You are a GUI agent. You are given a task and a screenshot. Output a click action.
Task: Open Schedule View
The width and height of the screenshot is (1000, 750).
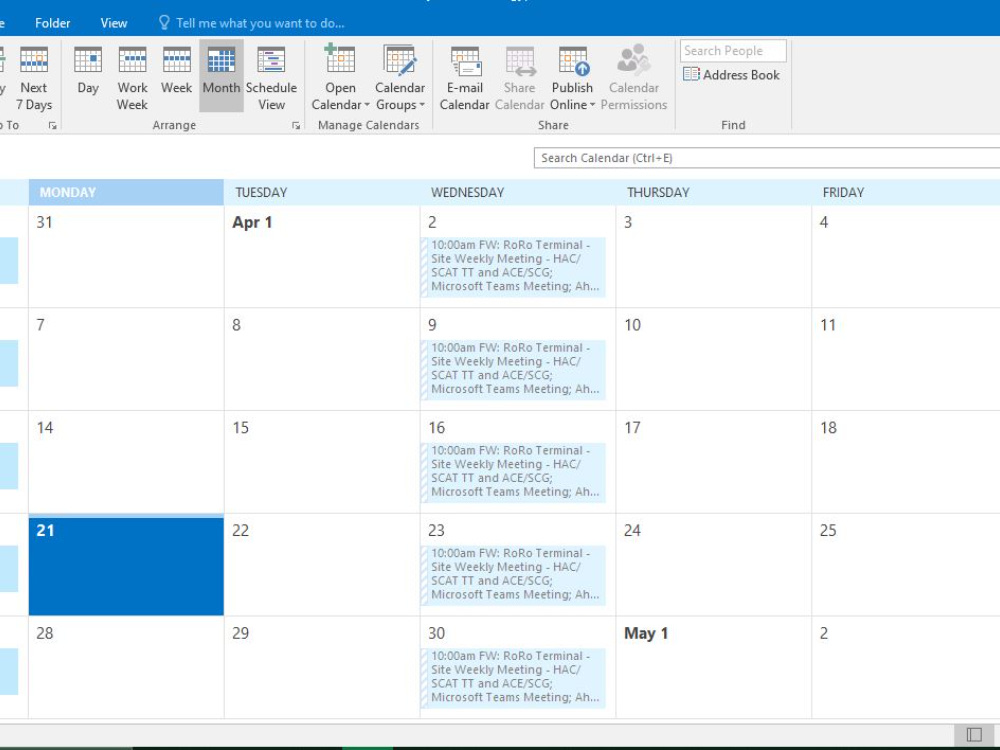pyautogui.click(x=271, y=78)
